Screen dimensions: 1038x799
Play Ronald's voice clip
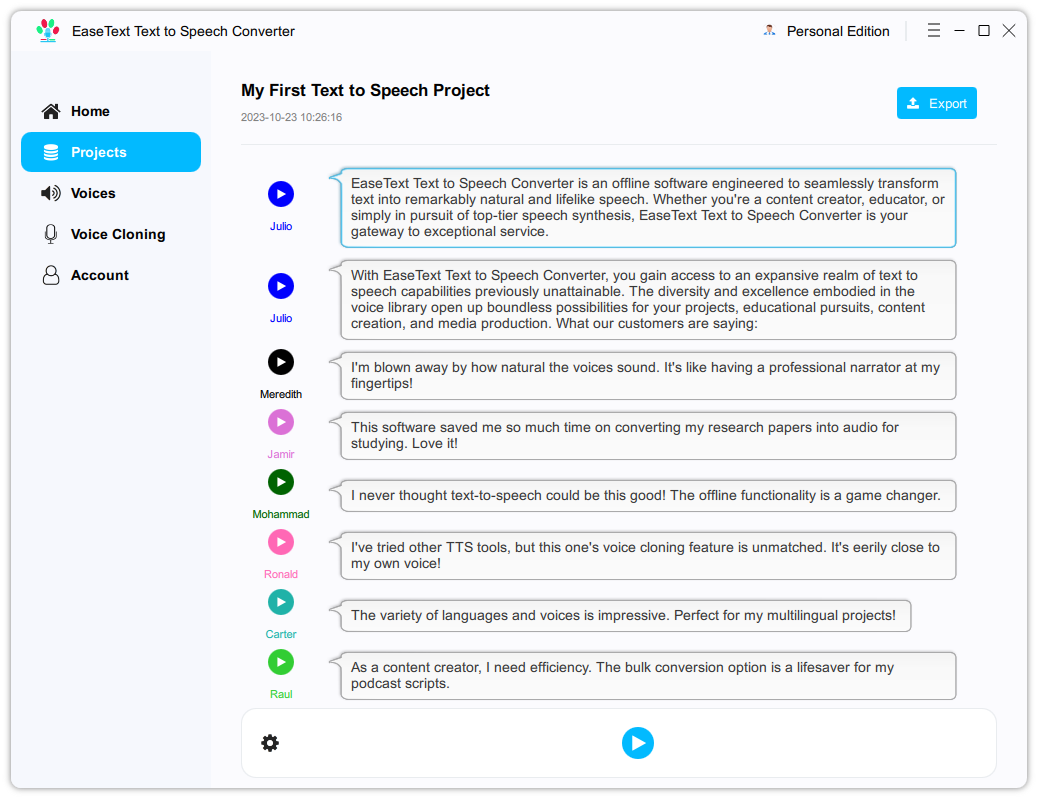click(281, 542)
